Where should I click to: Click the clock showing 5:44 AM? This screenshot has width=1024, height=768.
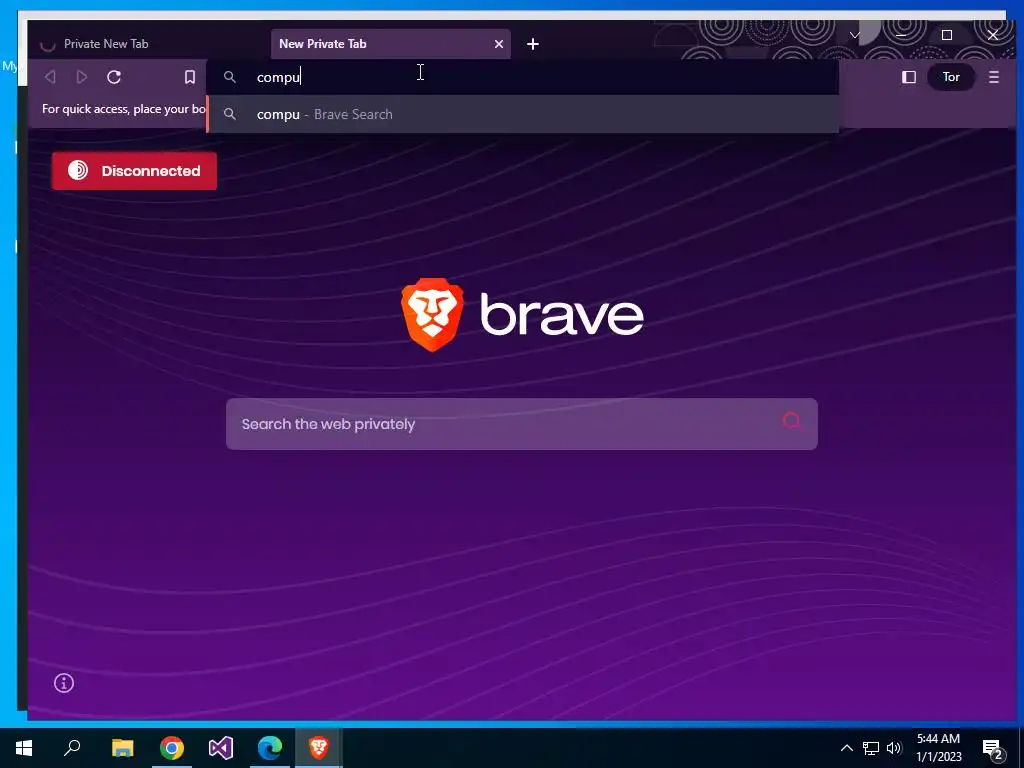[938, 748]
